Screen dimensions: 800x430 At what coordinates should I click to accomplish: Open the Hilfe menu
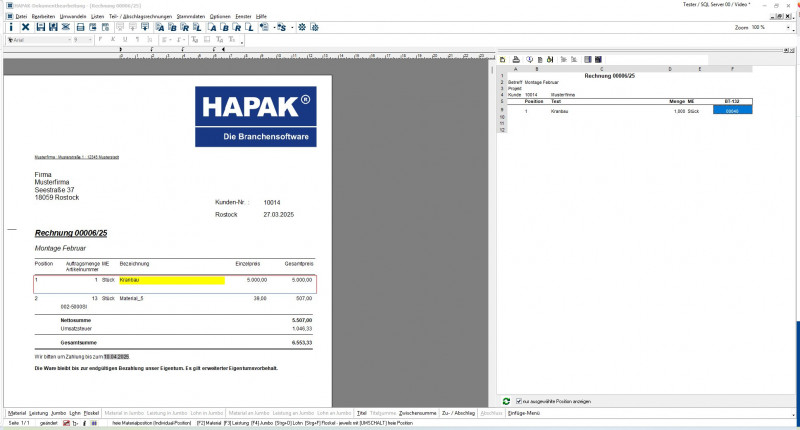click(x=261, y=16)
